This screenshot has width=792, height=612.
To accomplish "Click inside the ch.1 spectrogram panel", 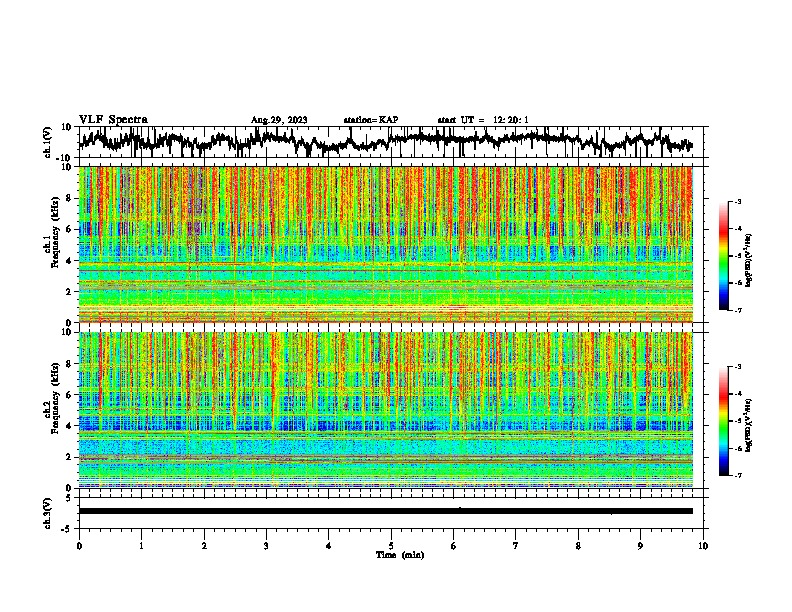I will point(385,244).
